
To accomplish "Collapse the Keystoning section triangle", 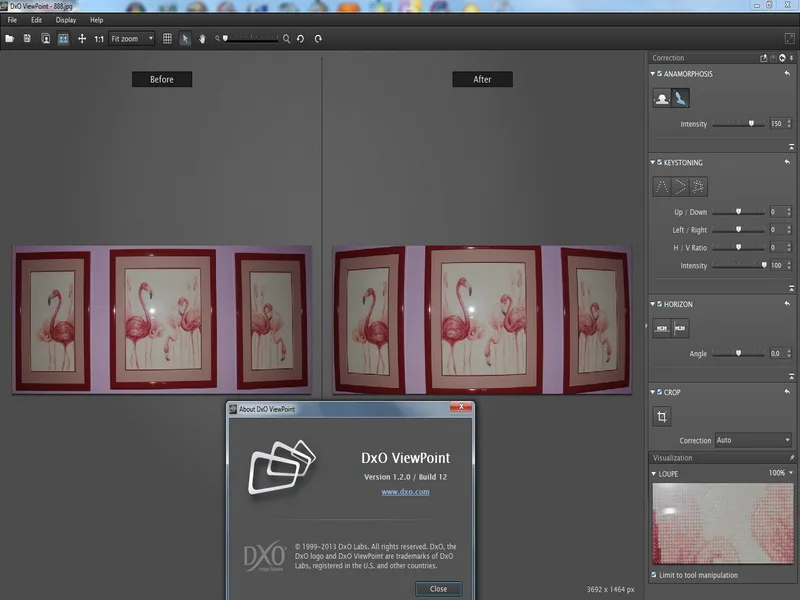I will click(653, 162).
